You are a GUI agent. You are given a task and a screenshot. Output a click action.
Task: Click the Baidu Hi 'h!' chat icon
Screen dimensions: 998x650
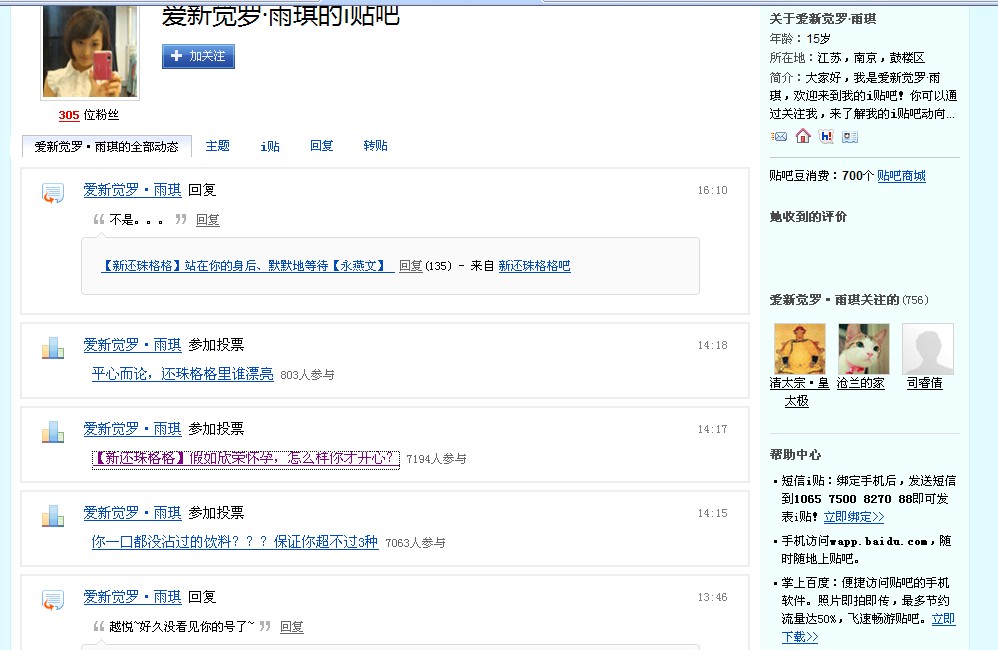click(x=826, y=136)
